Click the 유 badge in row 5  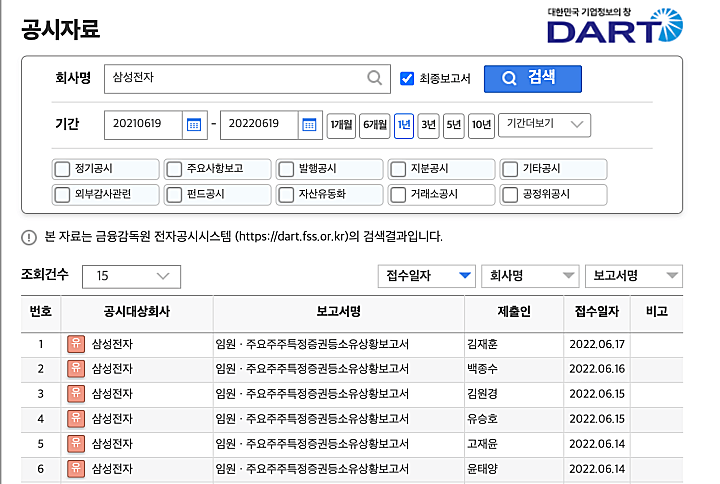coord(76,444)
